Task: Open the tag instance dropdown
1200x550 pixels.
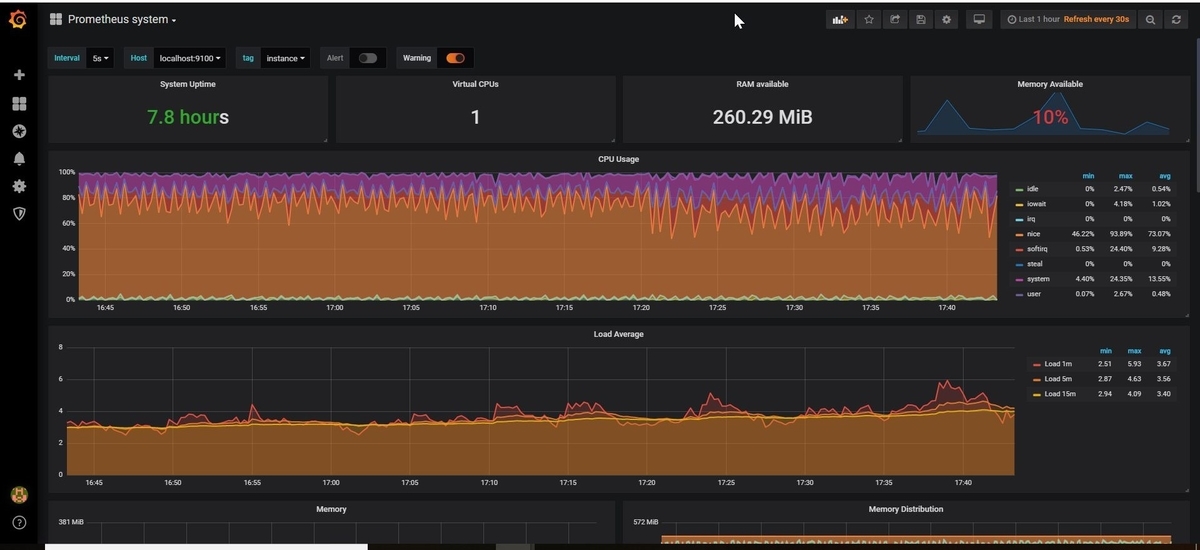Action: [285, 58]
